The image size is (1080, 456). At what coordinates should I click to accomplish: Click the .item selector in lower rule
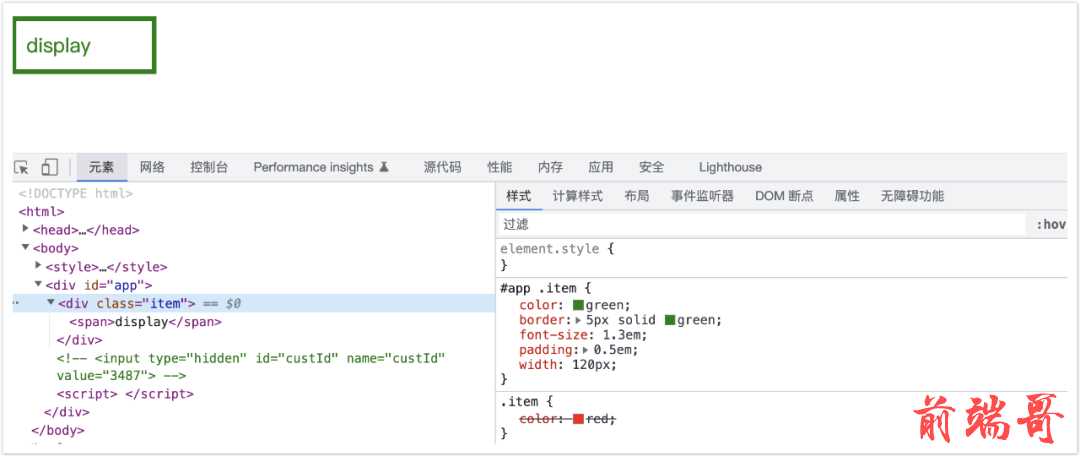(x=517, y=402)
